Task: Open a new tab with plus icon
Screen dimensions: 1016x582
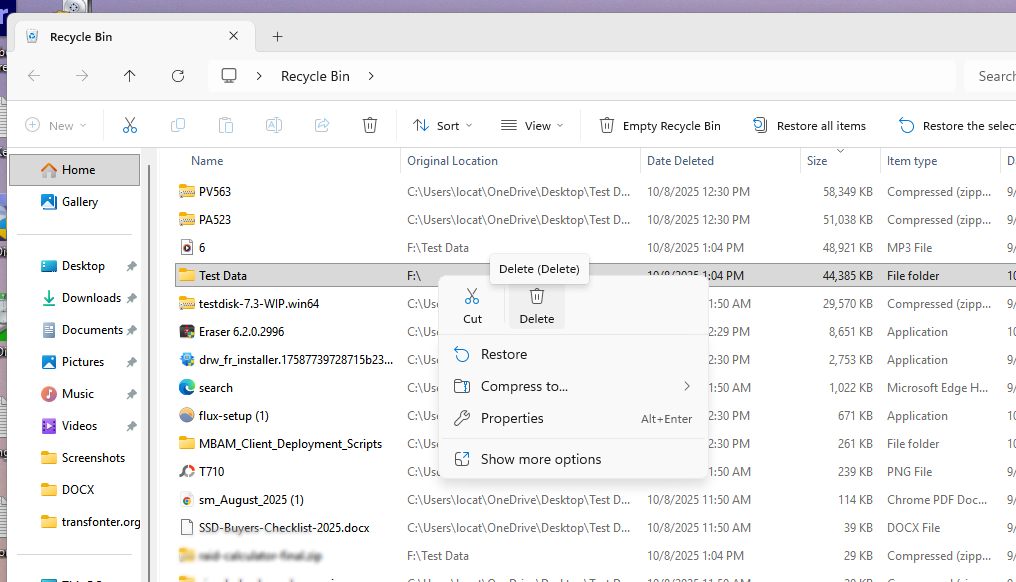Action: point(278,37)
